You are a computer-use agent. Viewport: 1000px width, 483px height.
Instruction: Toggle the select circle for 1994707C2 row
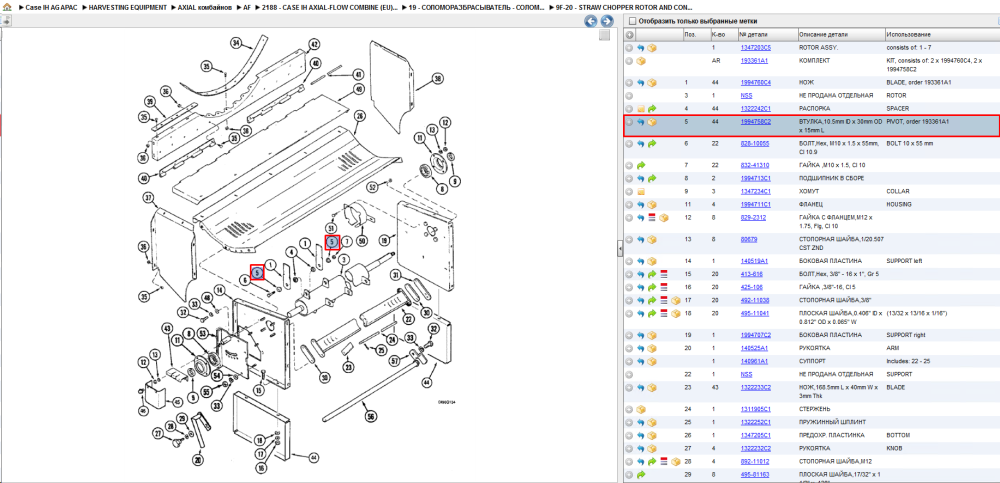pyautogui.click(x=629, y=335)
